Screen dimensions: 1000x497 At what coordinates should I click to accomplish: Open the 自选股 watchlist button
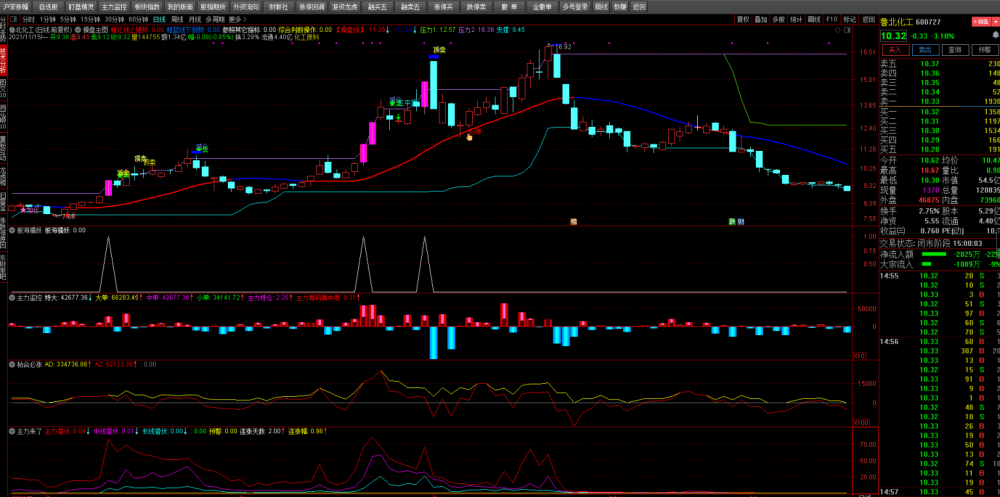pyautogui.click(x=47, y=7)
